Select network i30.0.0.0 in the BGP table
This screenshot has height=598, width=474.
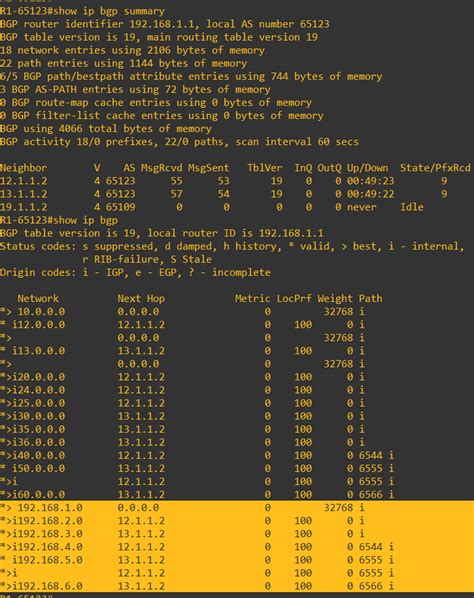(39, 416)
